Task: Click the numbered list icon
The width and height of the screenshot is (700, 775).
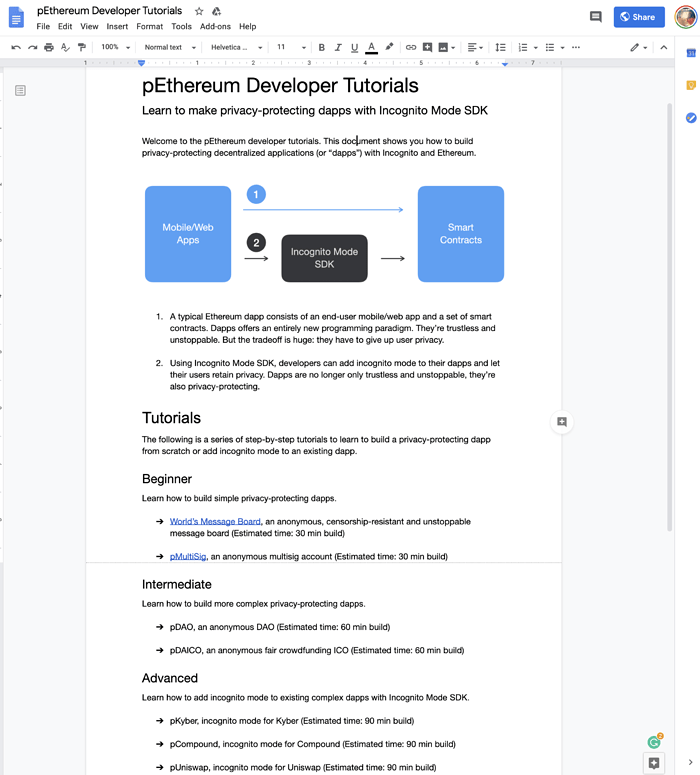Action: tap(523, 47)
